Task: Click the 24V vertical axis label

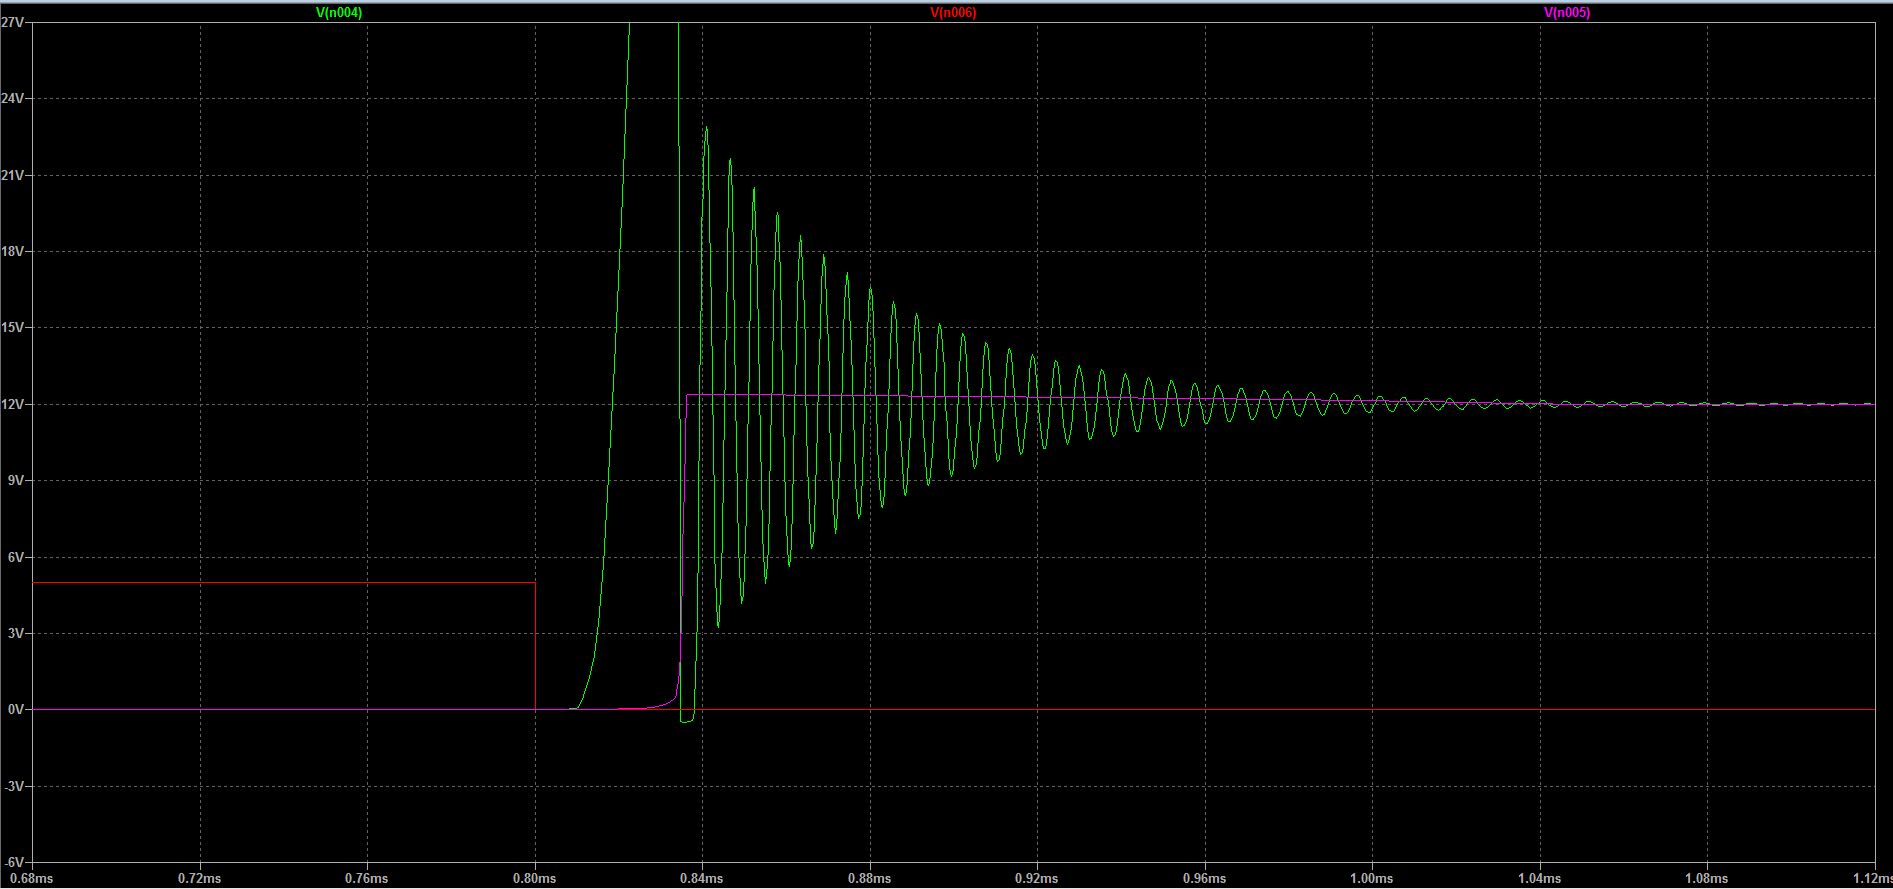Action: (x=13, y=99)
